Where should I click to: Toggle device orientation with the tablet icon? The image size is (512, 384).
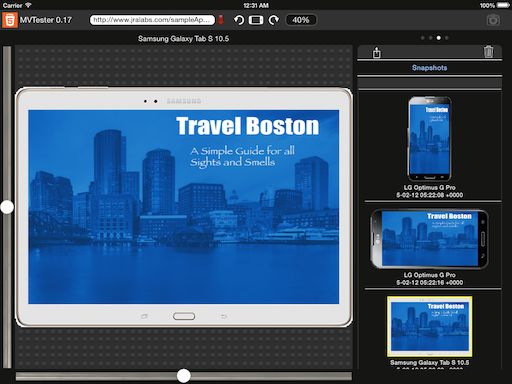pos(256,20)
